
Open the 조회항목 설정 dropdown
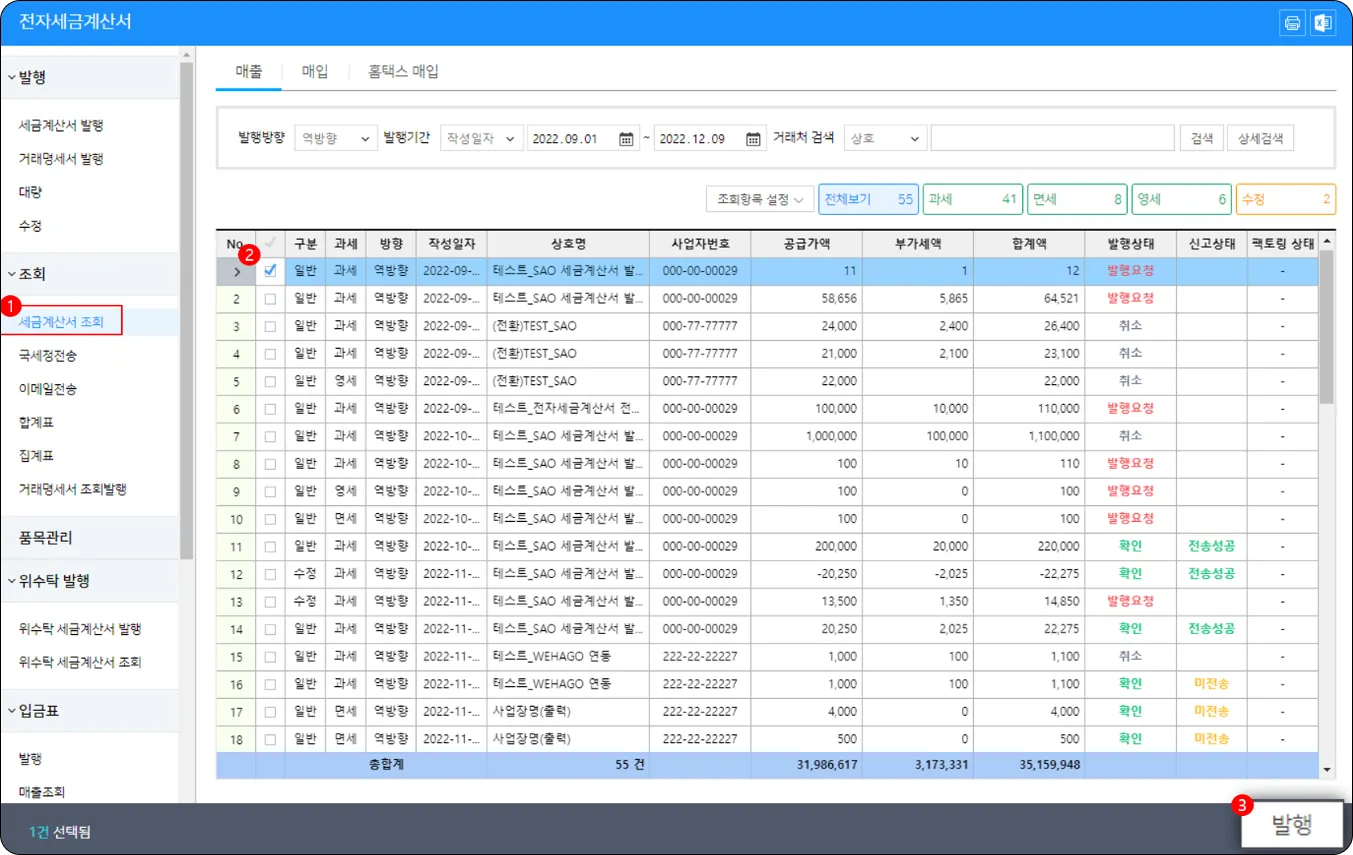(x=760, y=200)
